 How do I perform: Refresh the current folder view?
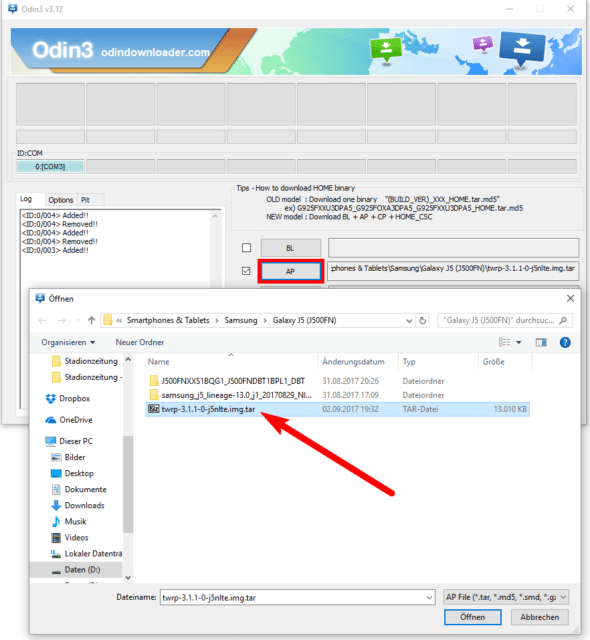point(423,321)
